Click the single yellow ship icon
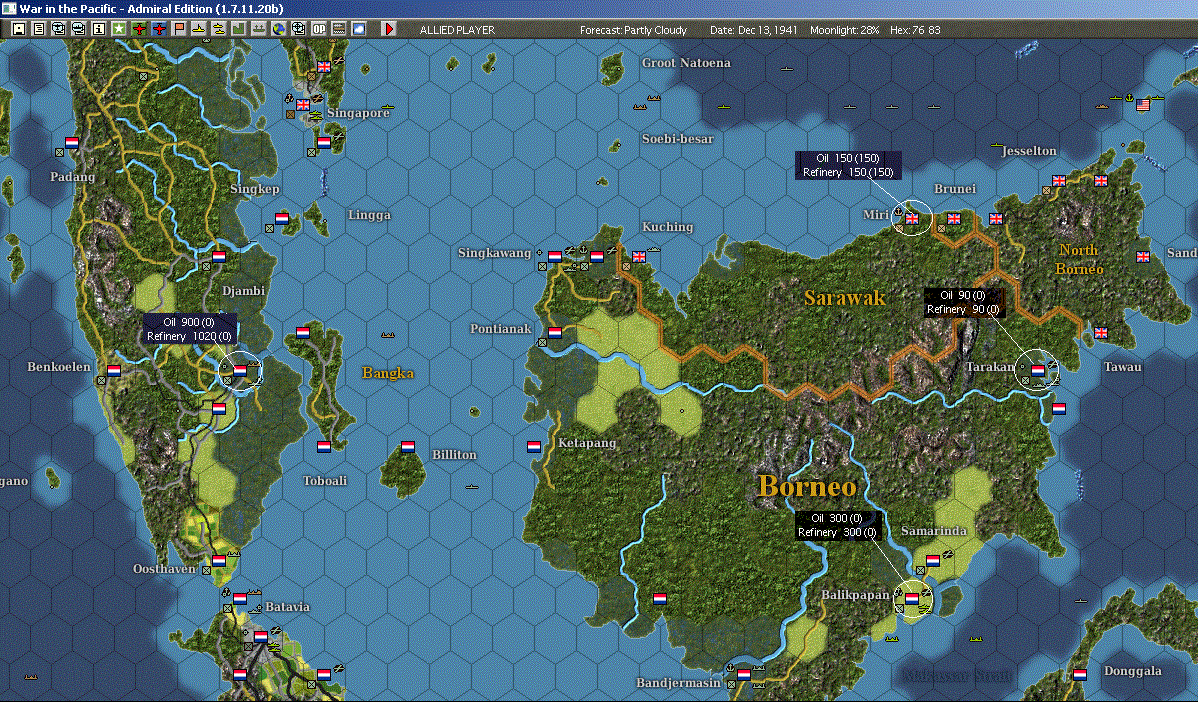Viewport: 1198px width, 702px height. (199, 29)
